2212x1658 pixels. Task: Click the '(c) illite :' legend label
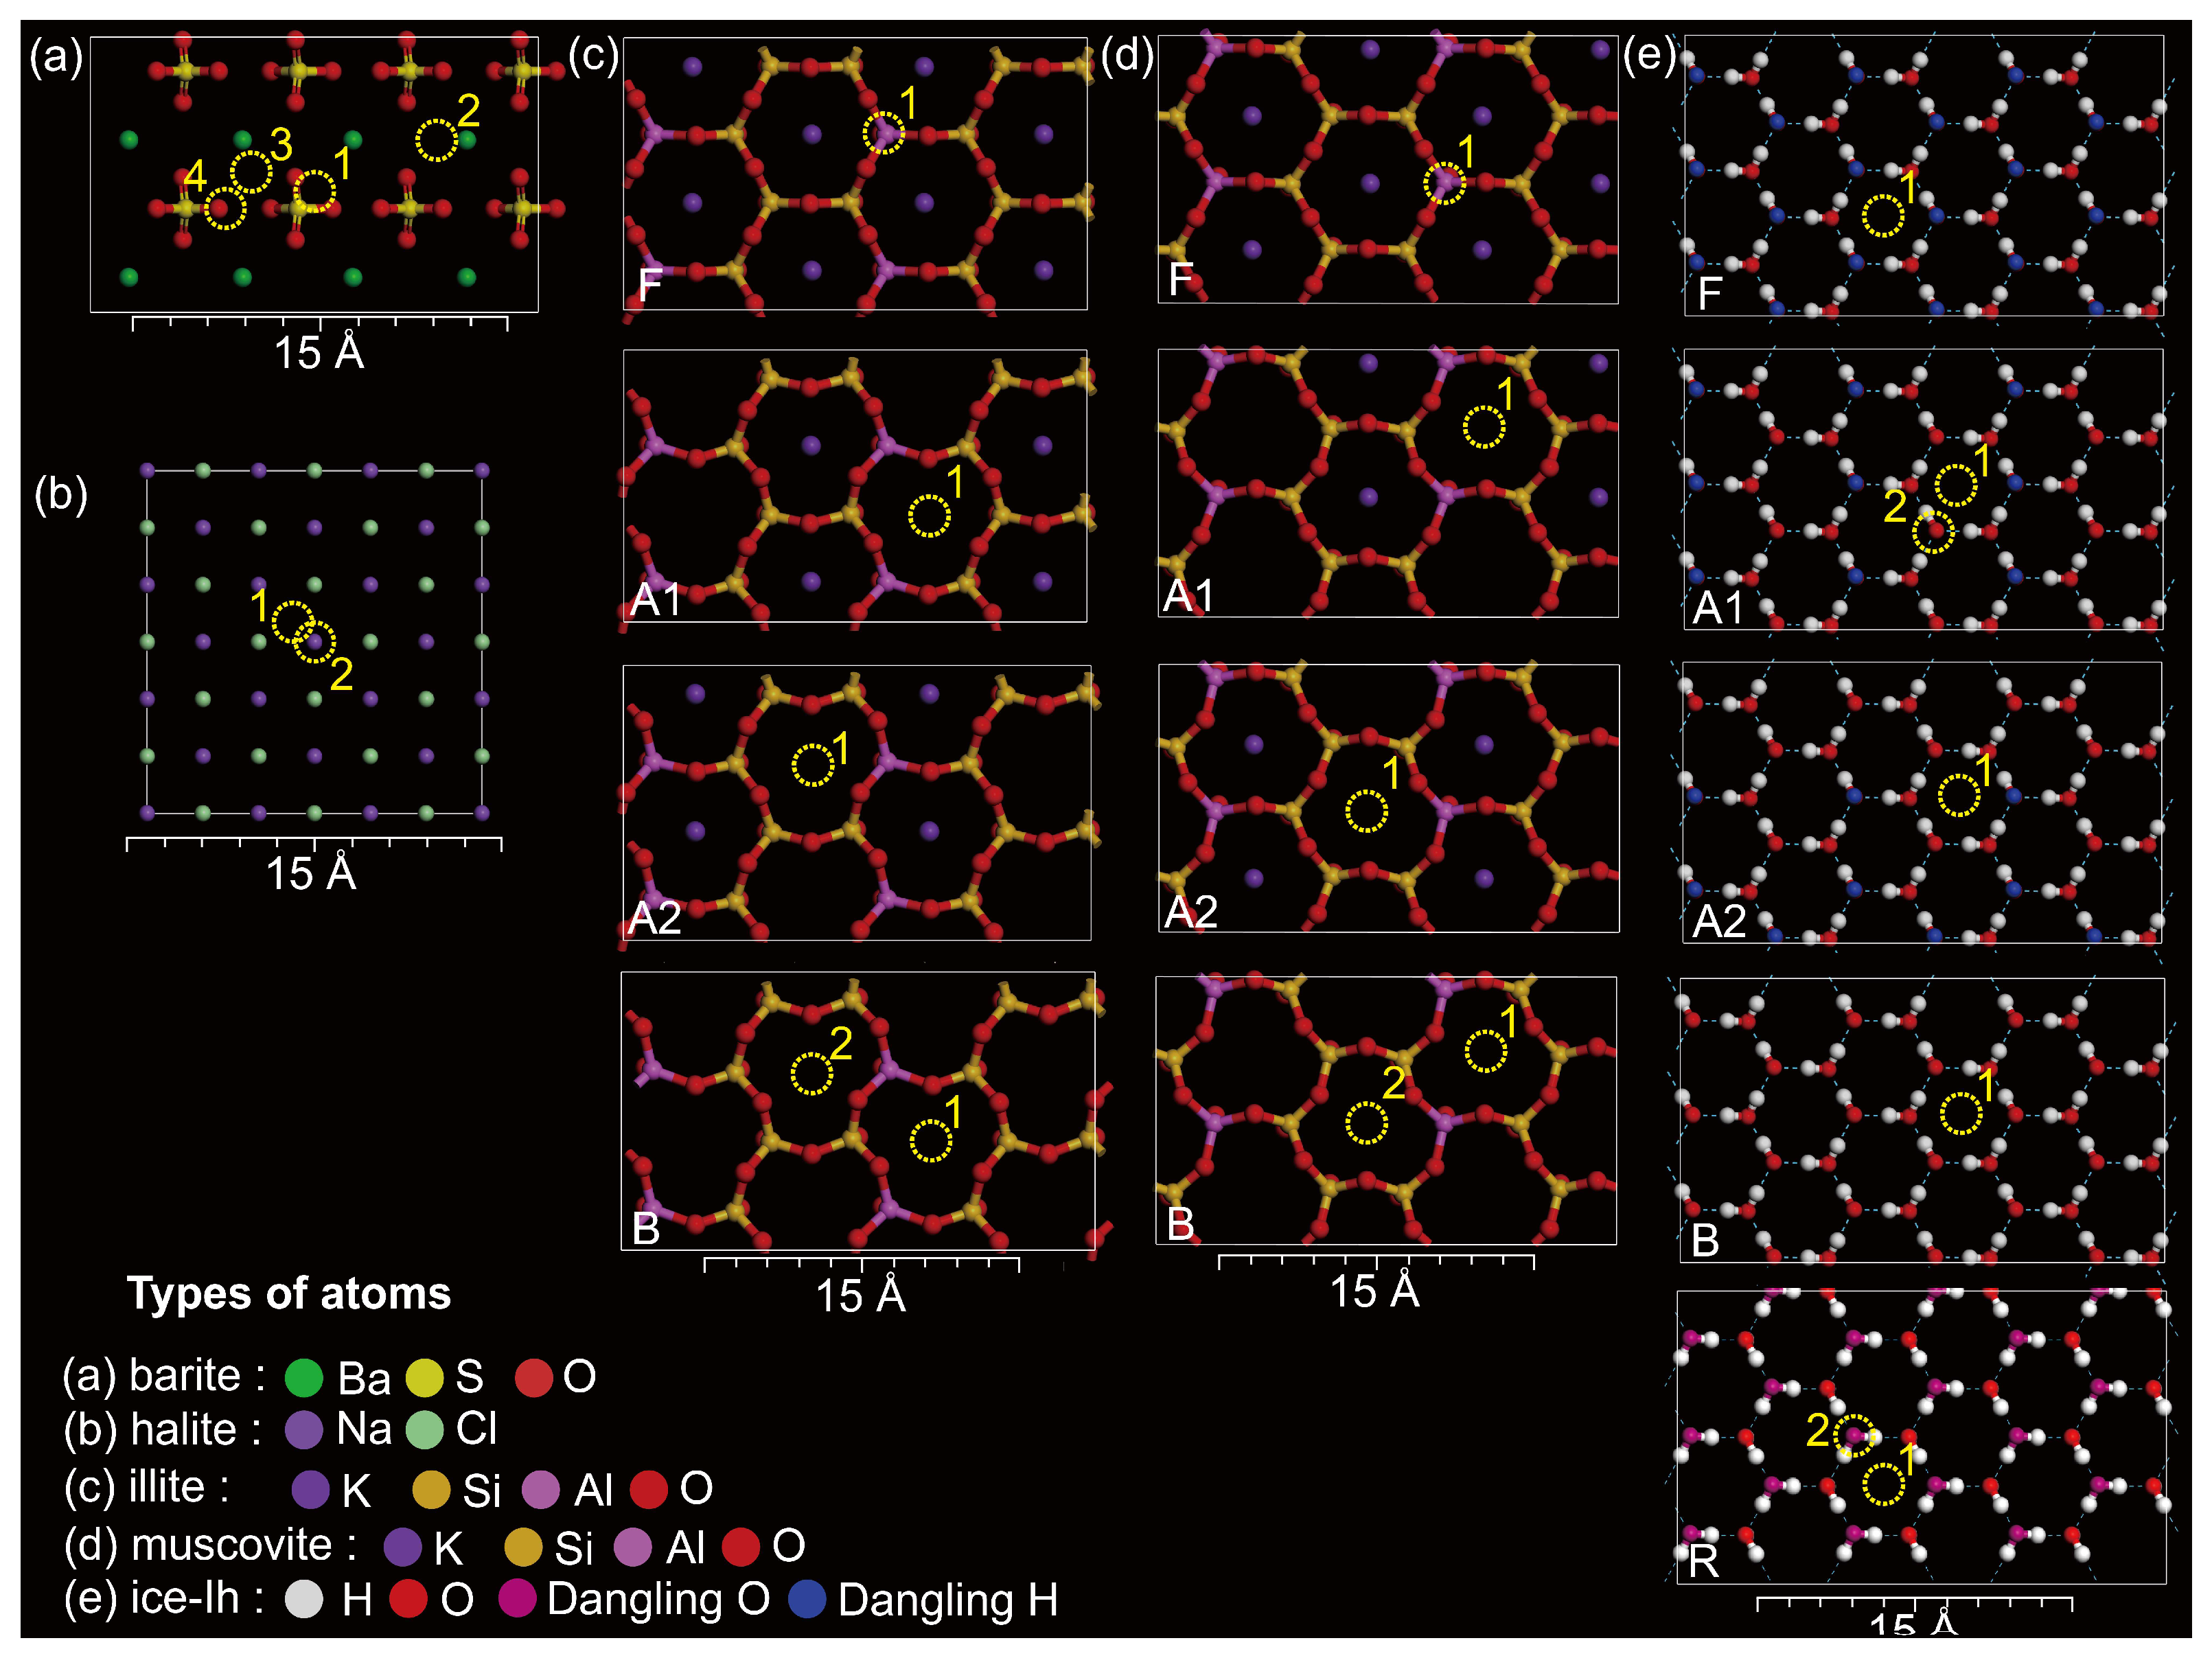(147, 1488)
